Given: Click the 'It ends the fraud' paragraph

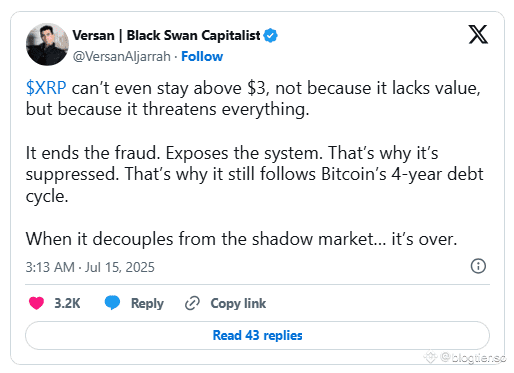Looking at the screenshot, I should (x=254, y=174).
